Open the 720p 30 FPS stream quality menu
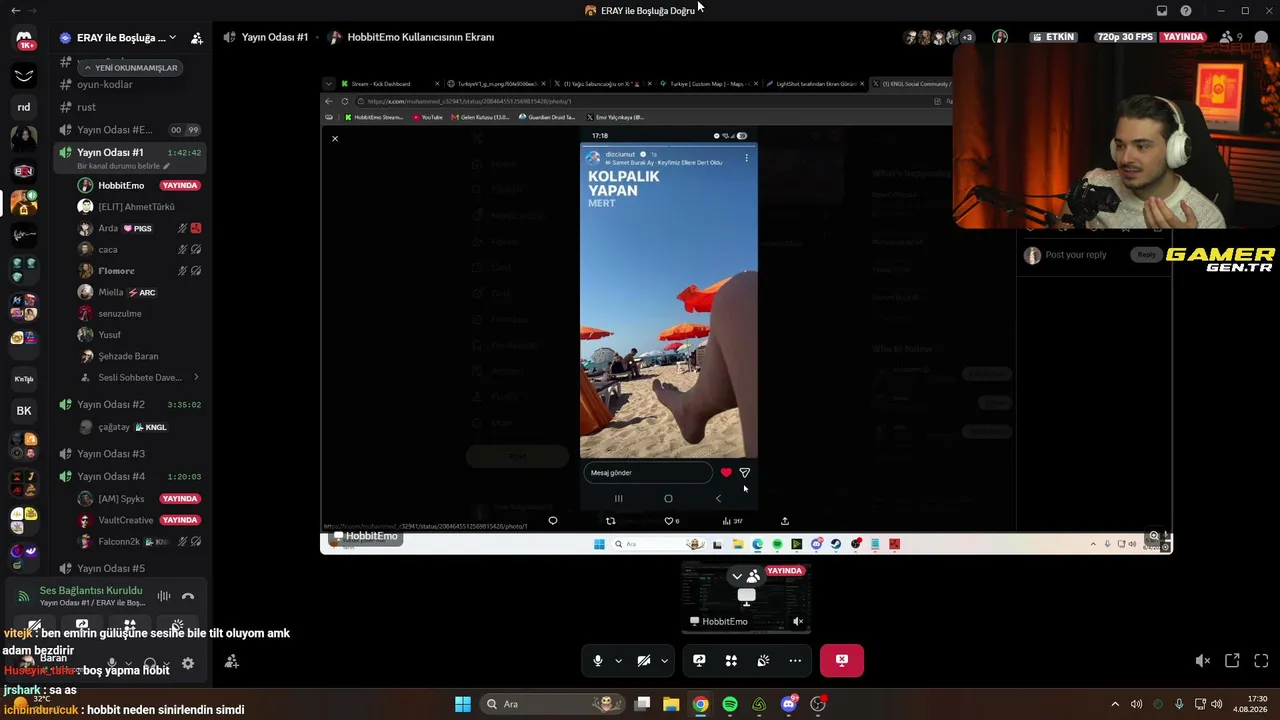1280x720 pixels. pyautogui.click(x=1125, y=37)
